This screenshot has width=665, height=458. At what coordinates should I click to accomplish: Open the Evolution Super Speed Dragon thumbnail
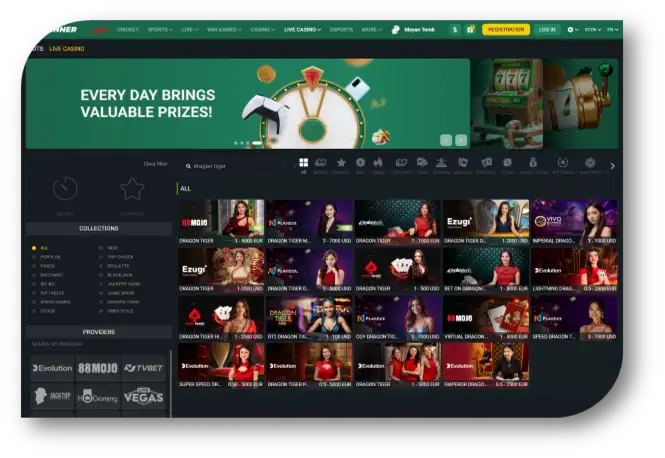221,366
